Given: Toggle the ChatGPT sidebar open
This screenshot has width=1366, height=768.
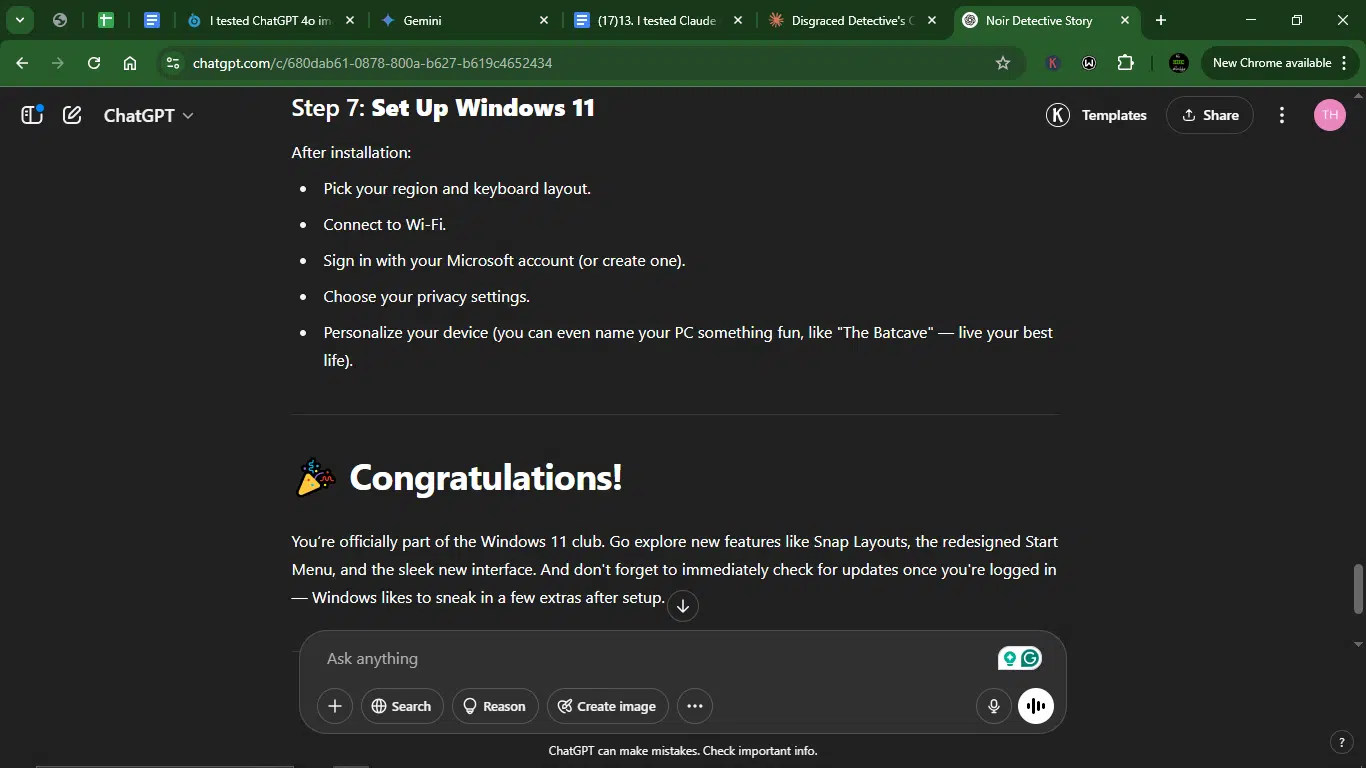Looking at the screenshot, I should (32, 115).
